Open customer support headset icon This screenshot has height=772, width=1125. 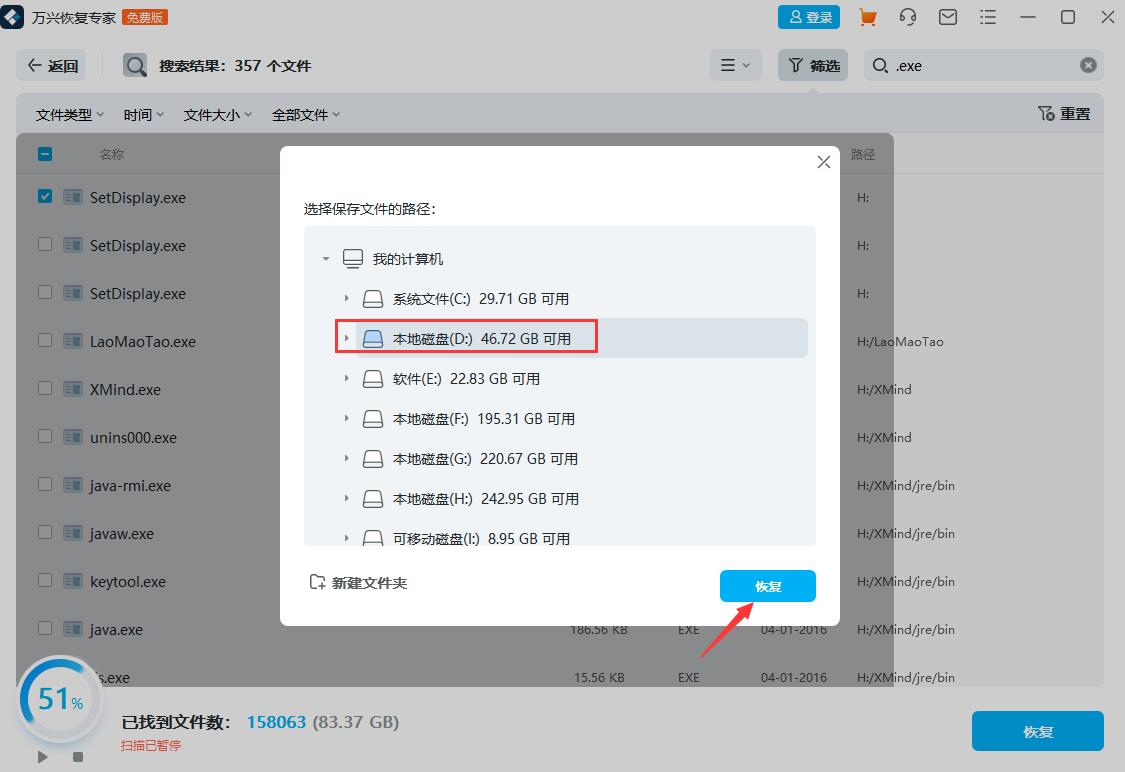(x=908, y=17)
